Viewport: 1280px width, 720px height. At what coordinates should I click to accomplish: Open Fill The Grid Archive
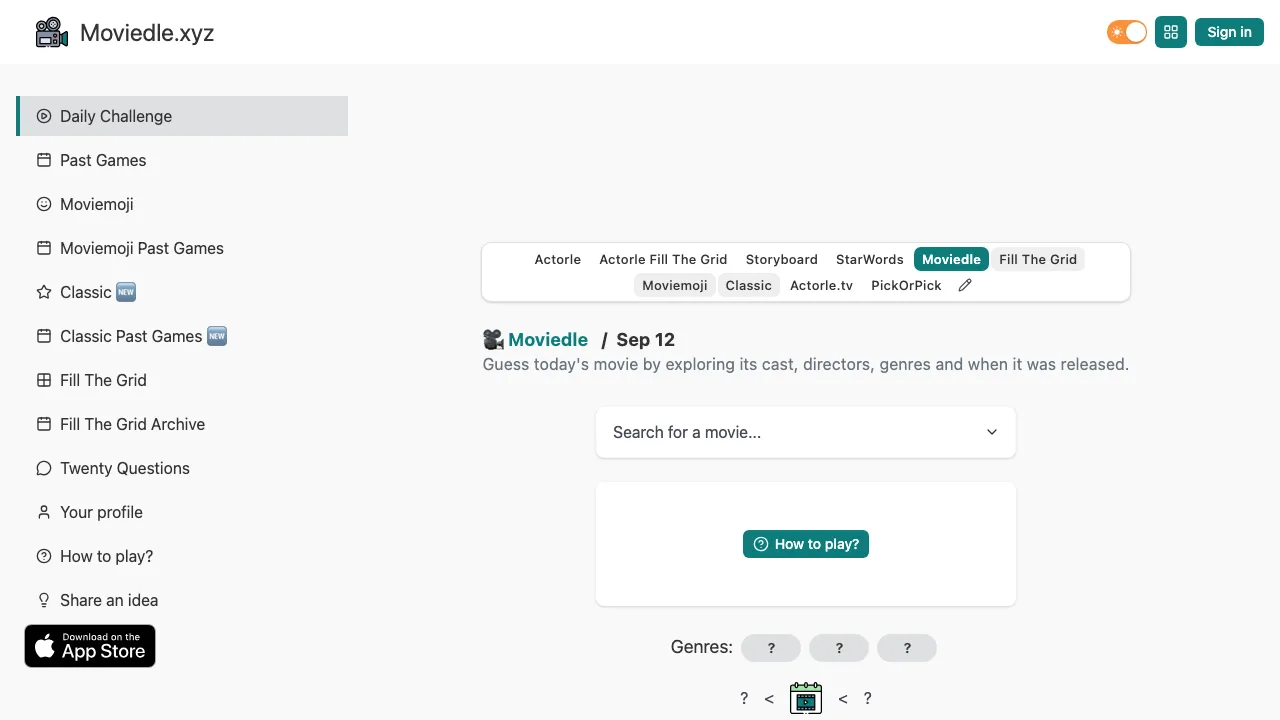click(182, 424)
